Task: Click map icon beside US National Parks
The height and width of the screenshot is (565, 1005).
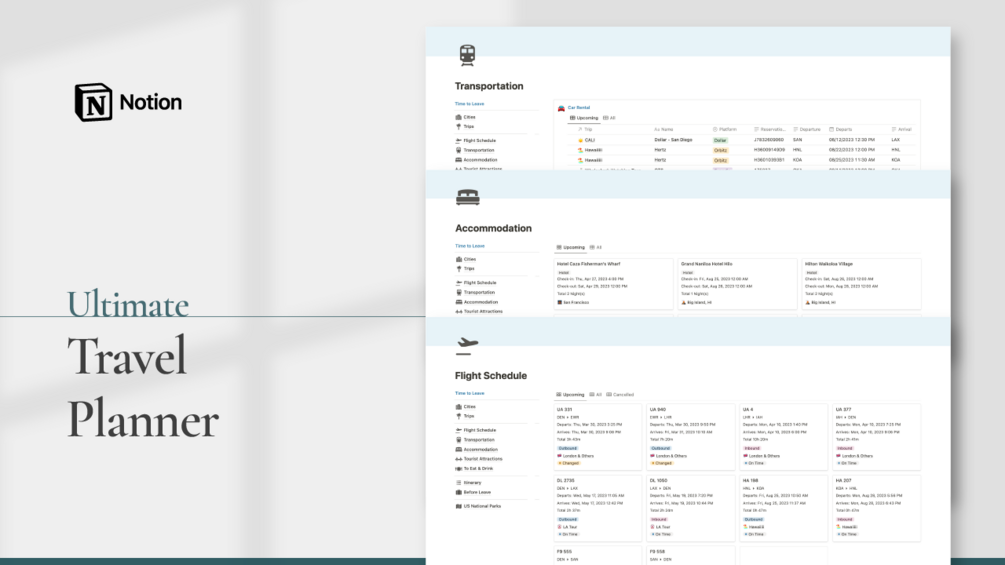Action: [x=458, y=506]
